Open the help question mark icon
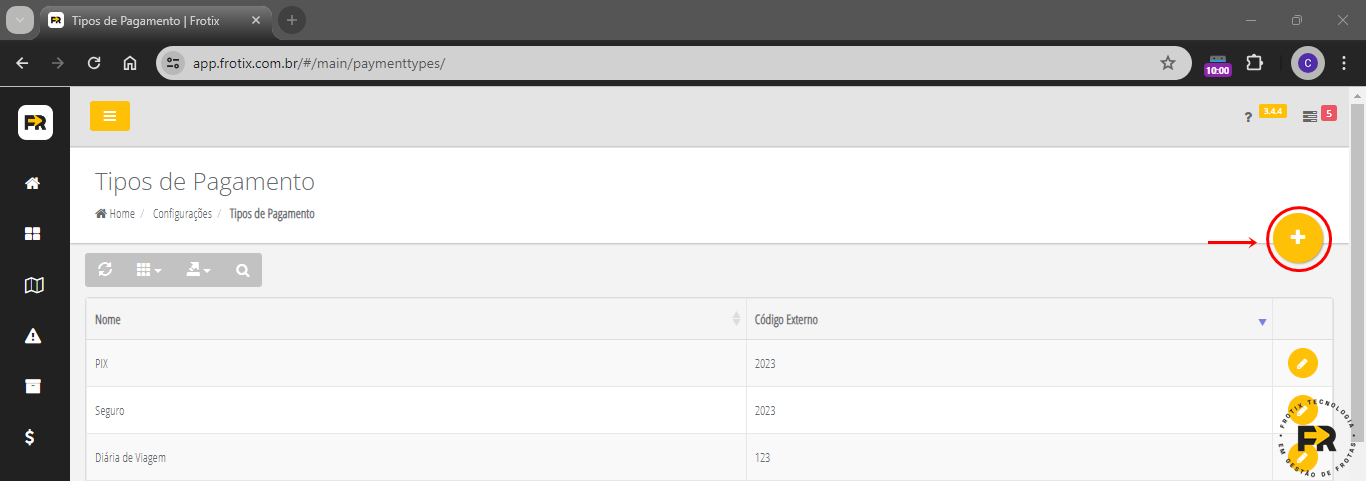Viewport: 1366px width, 481px height. (1248, 118)
